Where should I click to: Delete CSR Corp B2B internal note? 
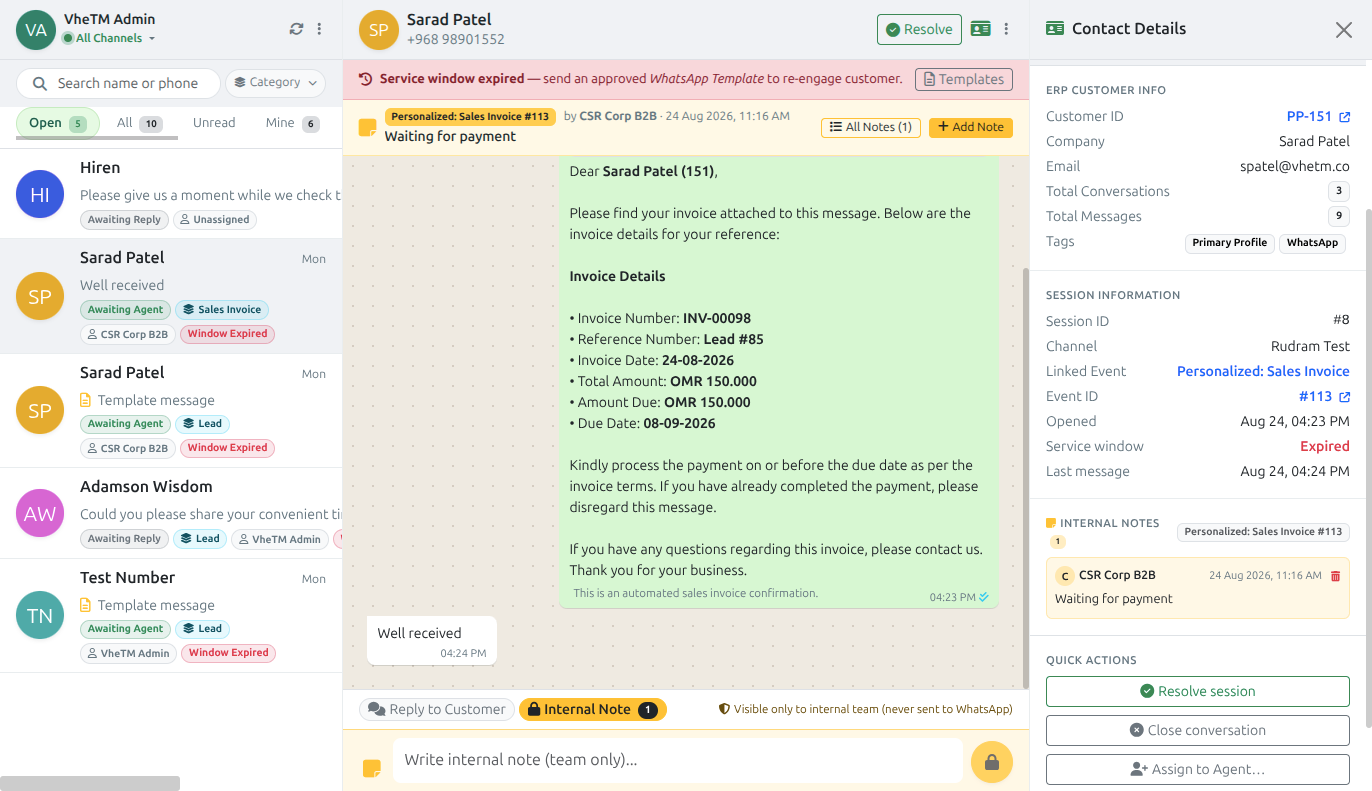(x=1335, y=576)
